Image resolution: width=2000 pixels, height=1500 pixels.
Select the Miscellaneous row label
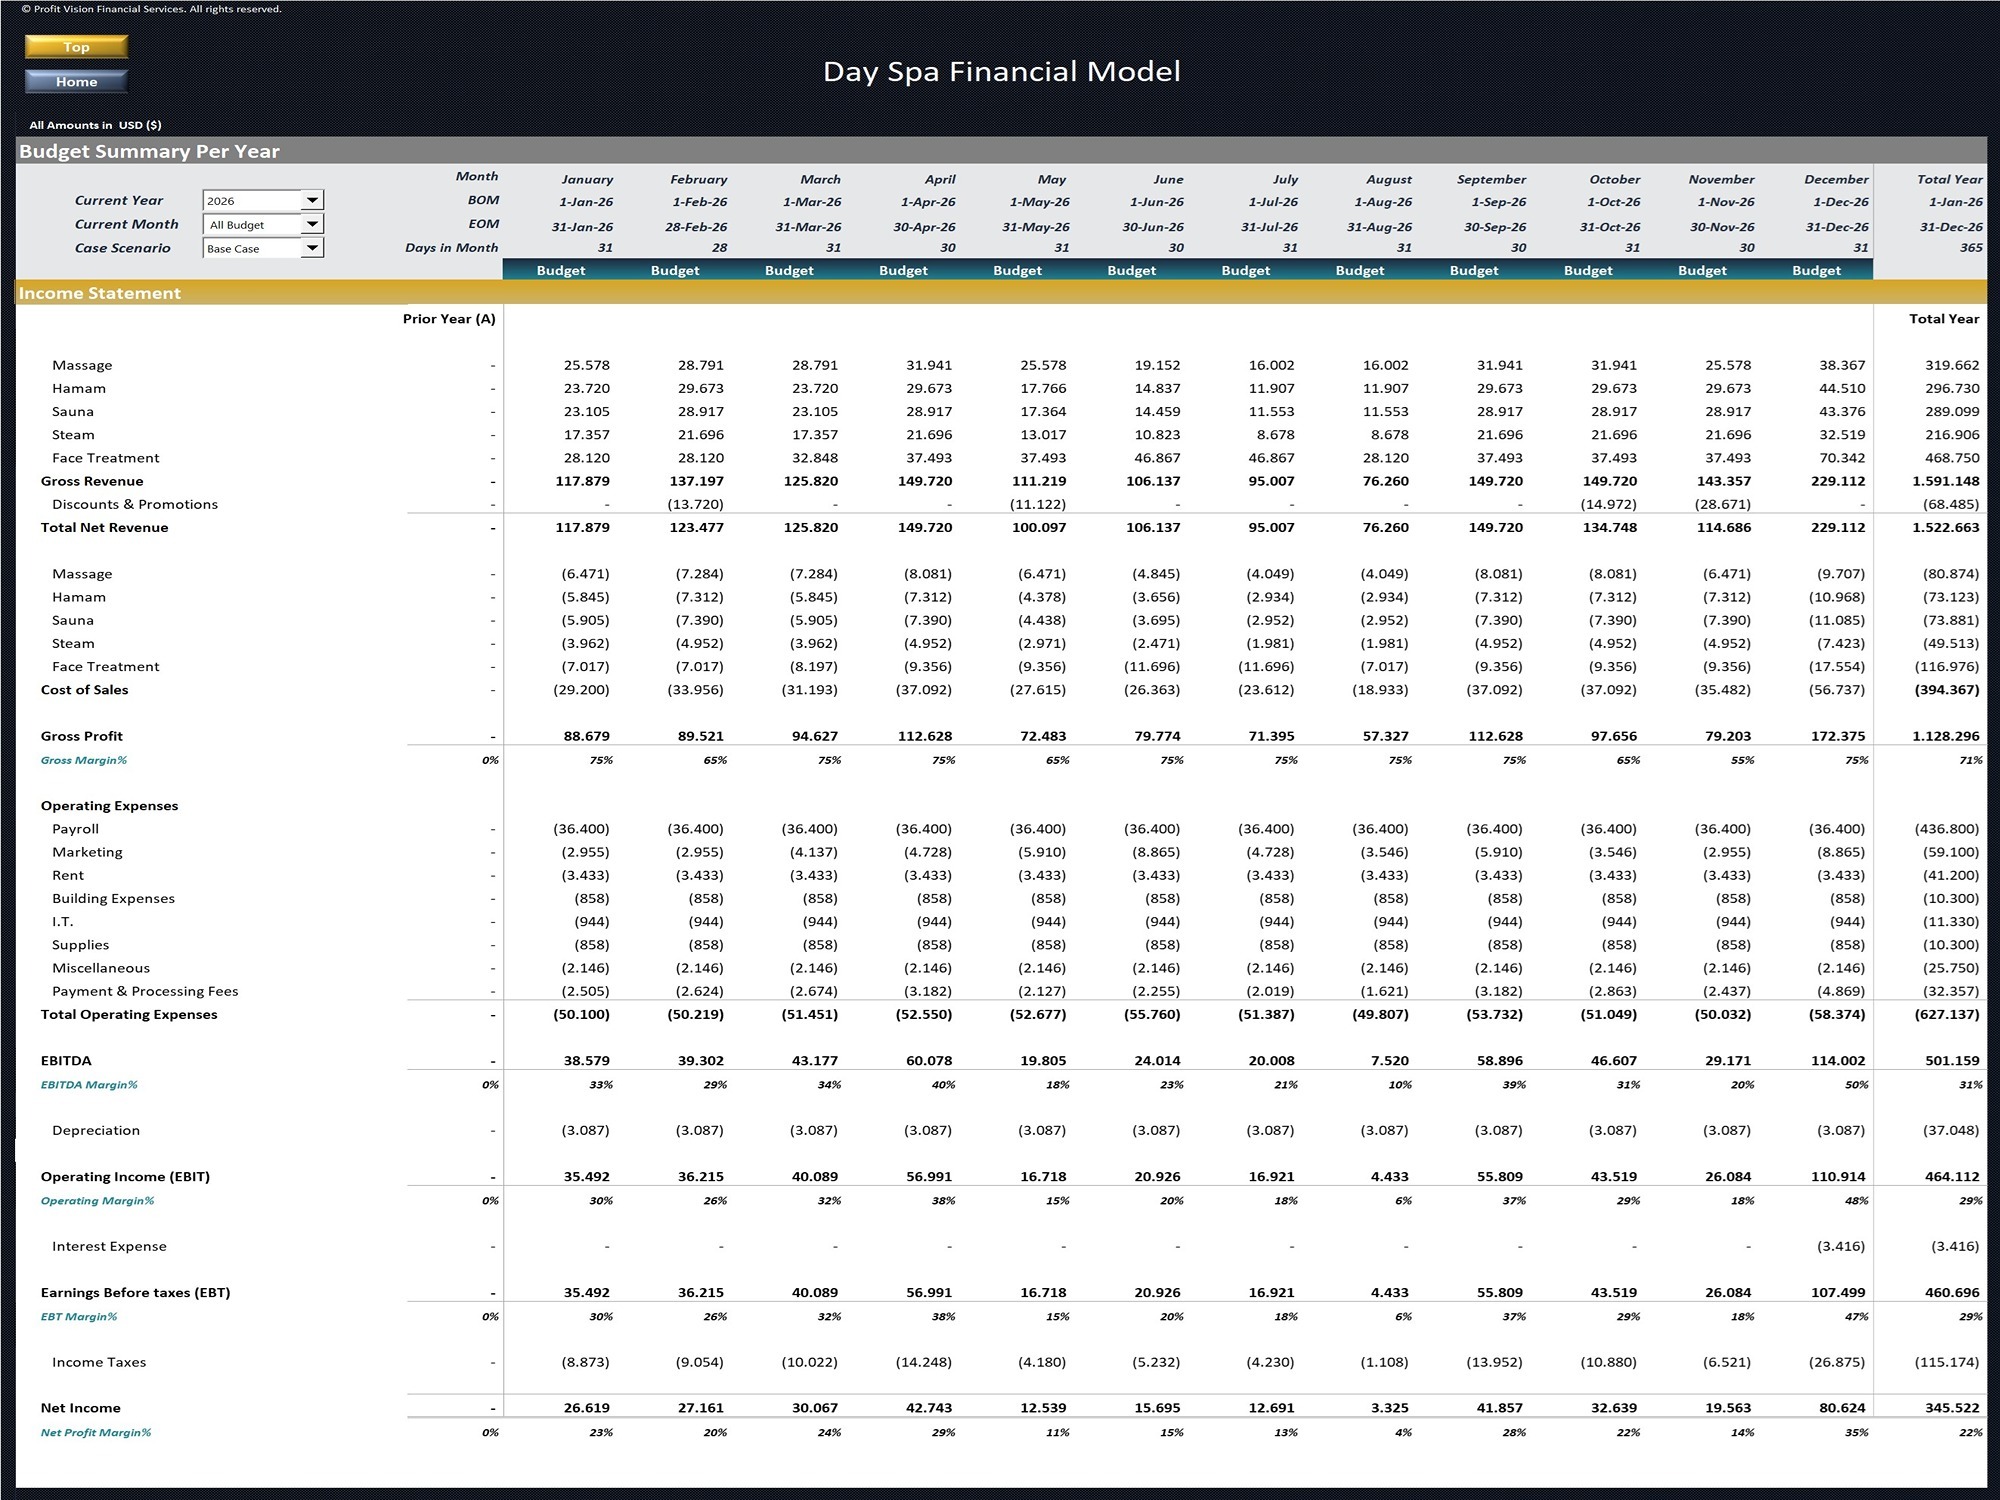pyautogui.click(x=101, y=967)
